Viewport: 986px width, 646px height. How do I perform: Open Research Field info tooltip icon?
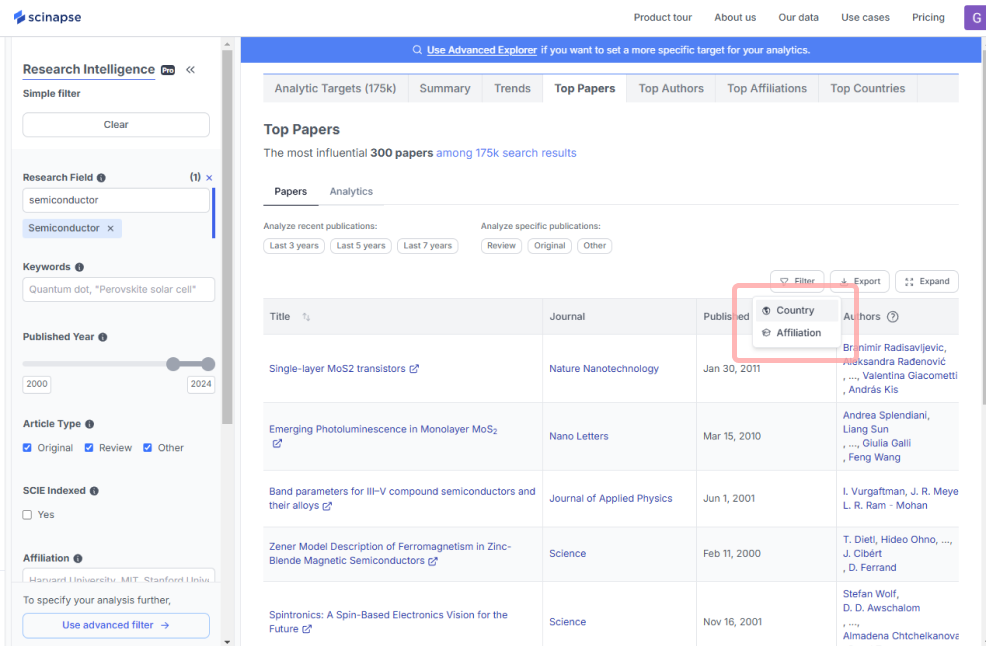pyautogui.click(x=101, y=178)
